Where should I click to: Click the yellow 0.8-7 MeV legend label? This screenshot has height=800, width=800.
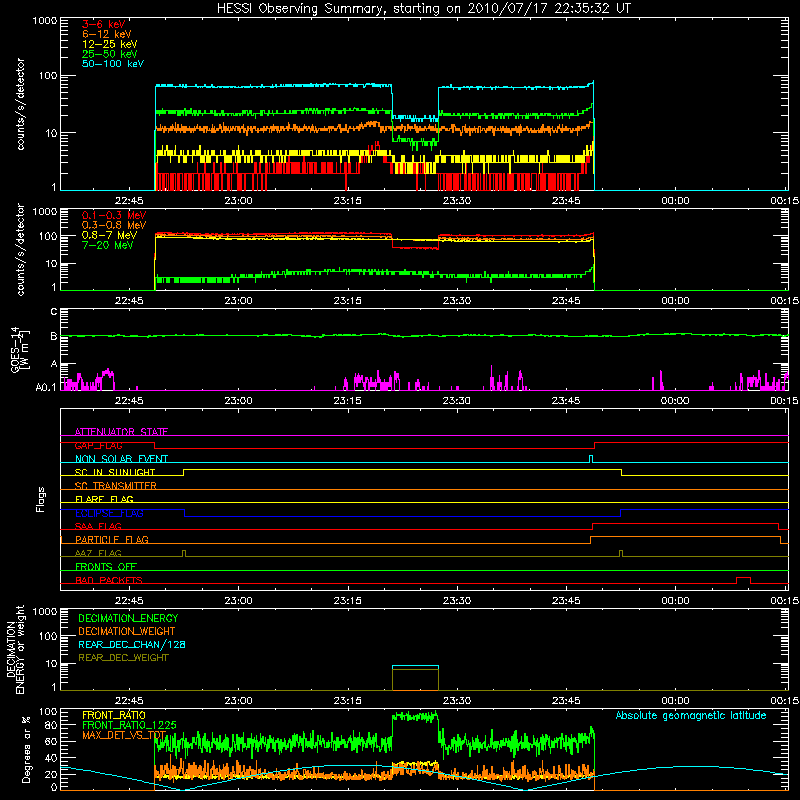click(x=109, y=235)
